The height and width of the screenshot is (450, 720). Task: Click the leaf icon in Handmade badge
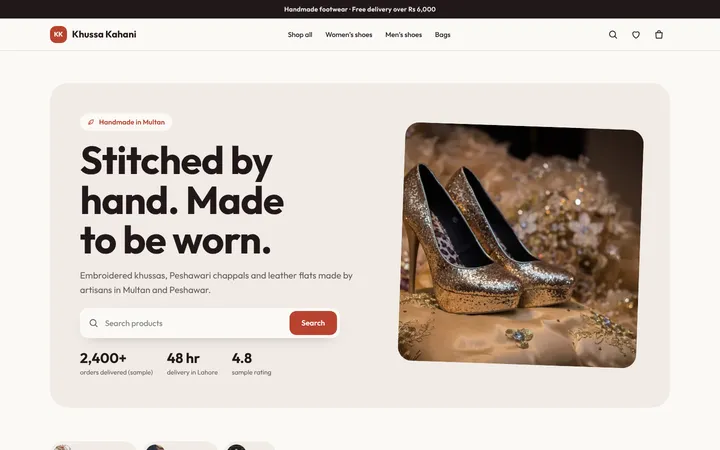coord(91,122)
